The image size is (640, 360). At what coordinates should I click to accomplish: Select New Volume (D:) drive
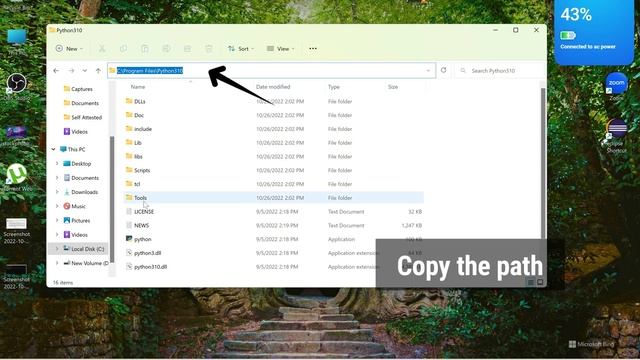pyautogui.click(x=86, y=263)
